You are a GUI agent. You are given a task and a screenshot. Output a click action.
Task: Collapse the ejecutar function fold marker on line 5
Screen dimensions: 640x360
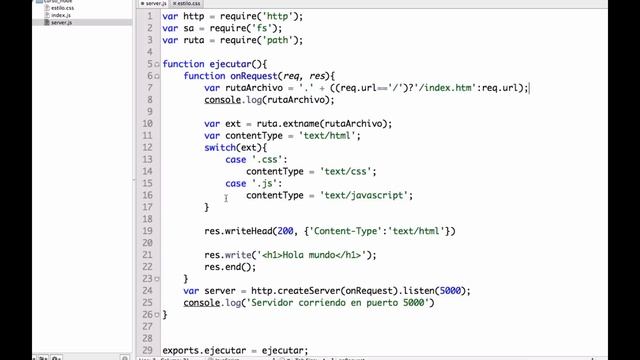click(x=157, y=64)
